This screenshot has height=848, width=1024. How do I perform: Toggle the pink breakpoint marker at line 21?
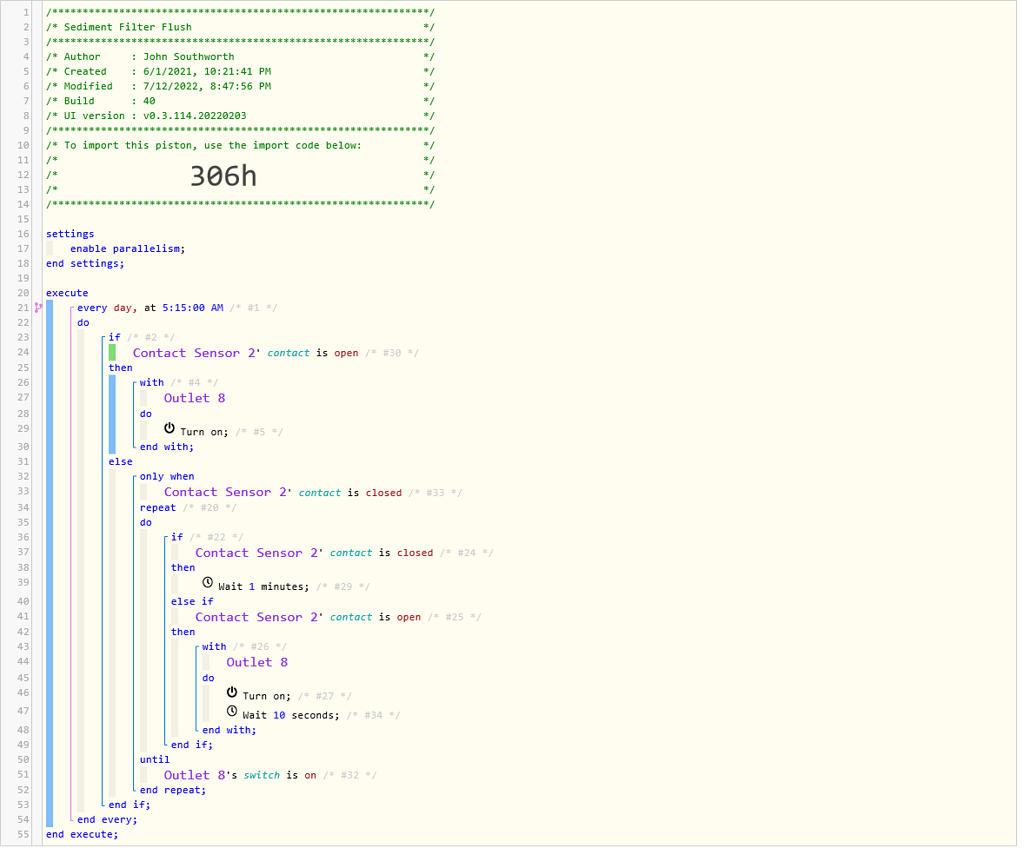point(38,307)
